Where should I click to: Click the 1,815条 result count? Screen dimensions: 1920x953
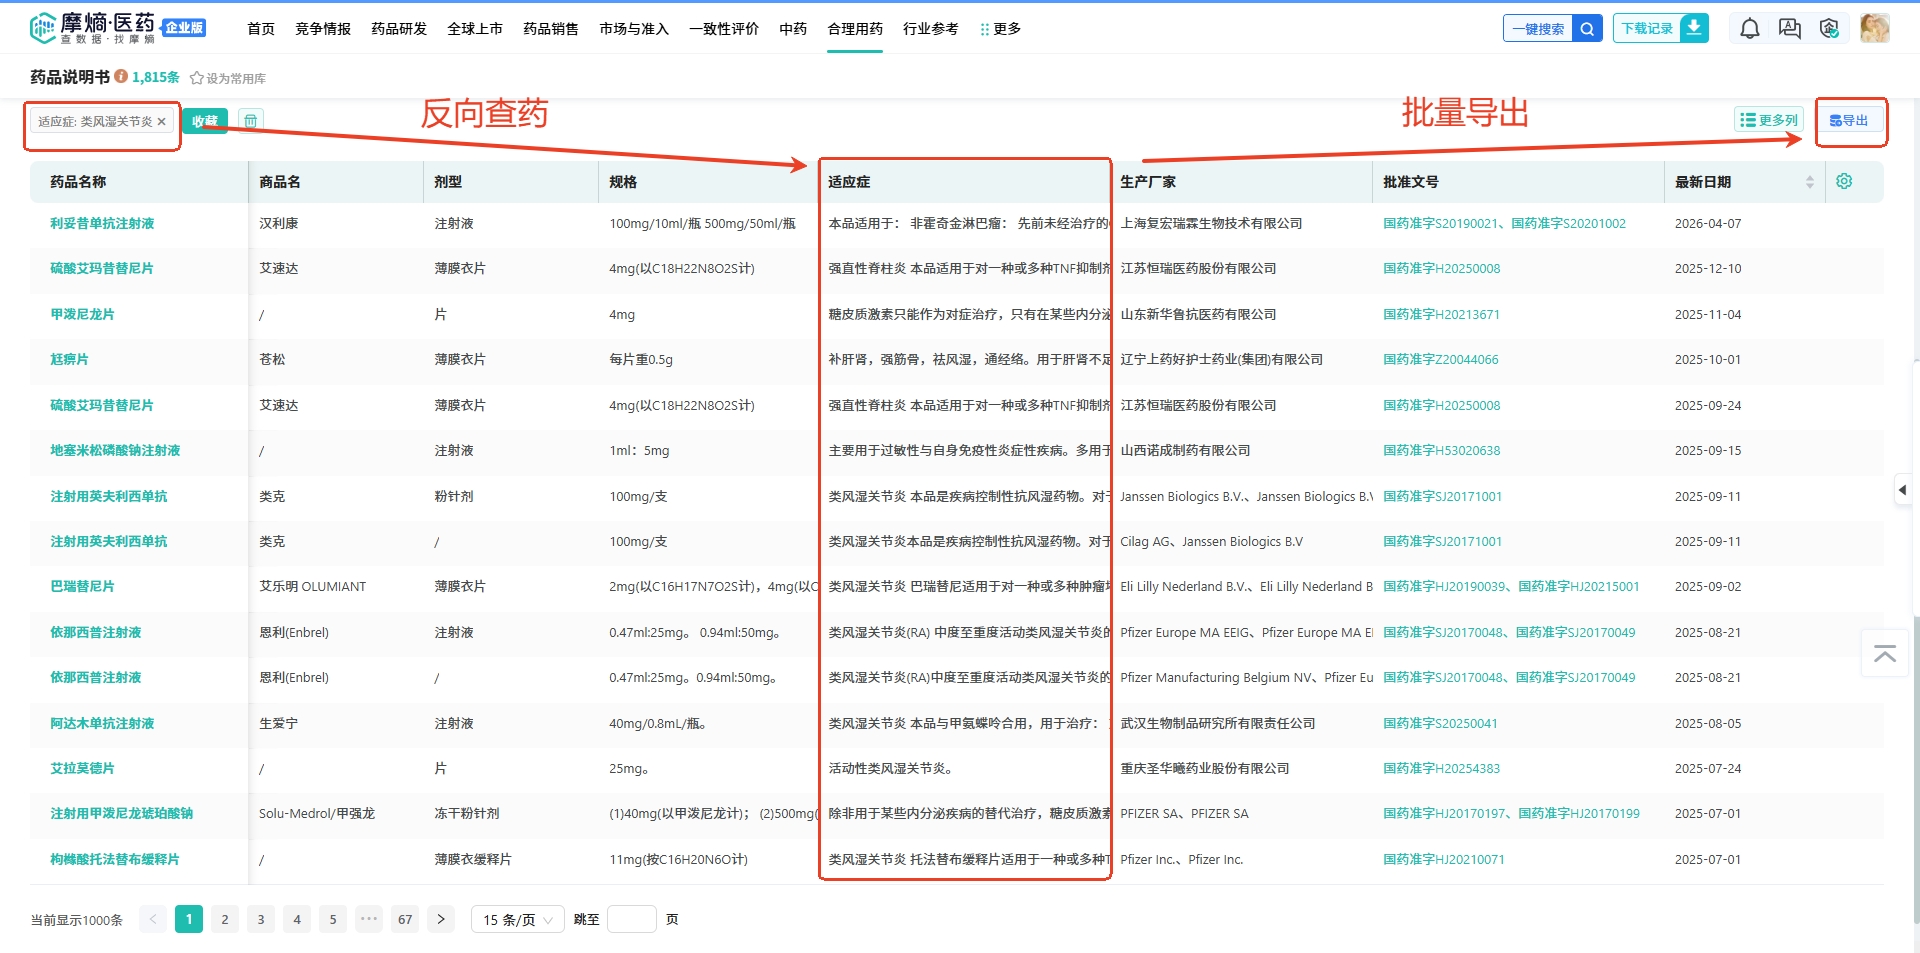click(156, 77)
